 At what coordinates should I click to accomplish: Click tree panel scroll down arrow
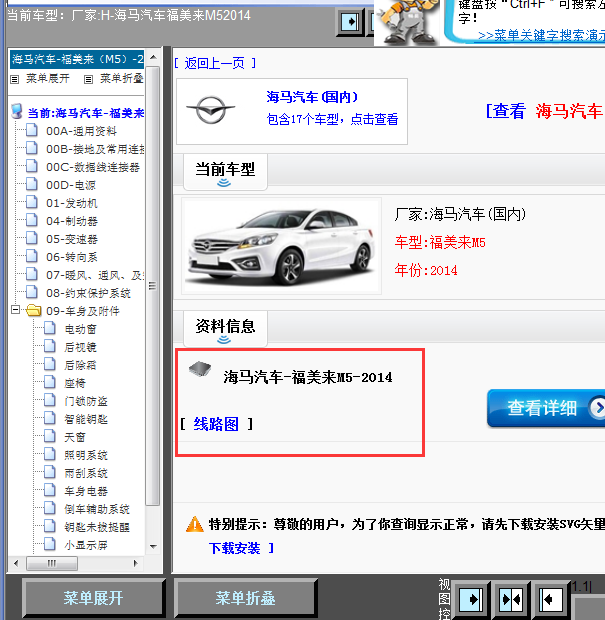click(x=153, y=546)
